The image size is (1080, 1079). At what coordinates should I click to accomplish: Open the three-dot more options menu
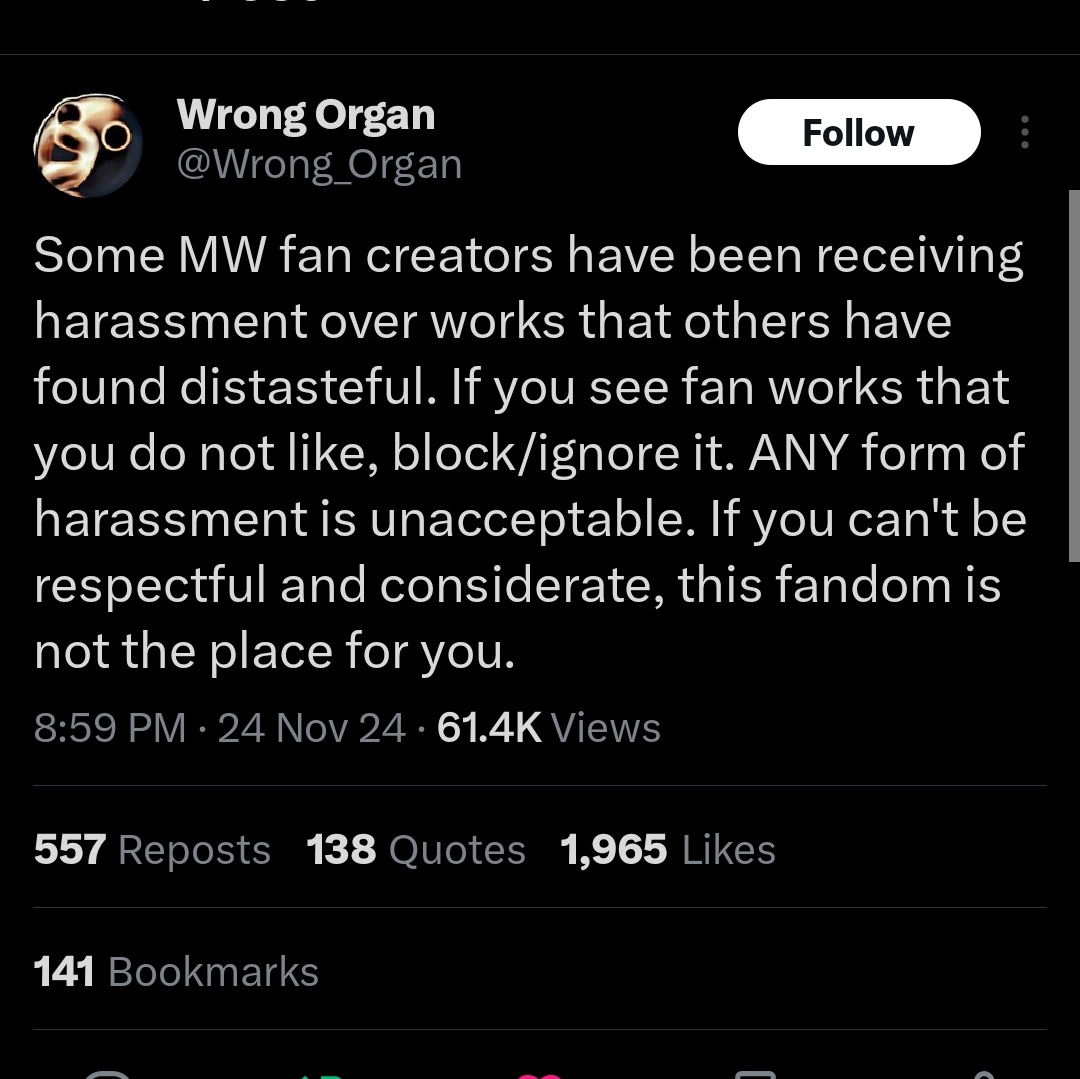tap(1024, 132)
